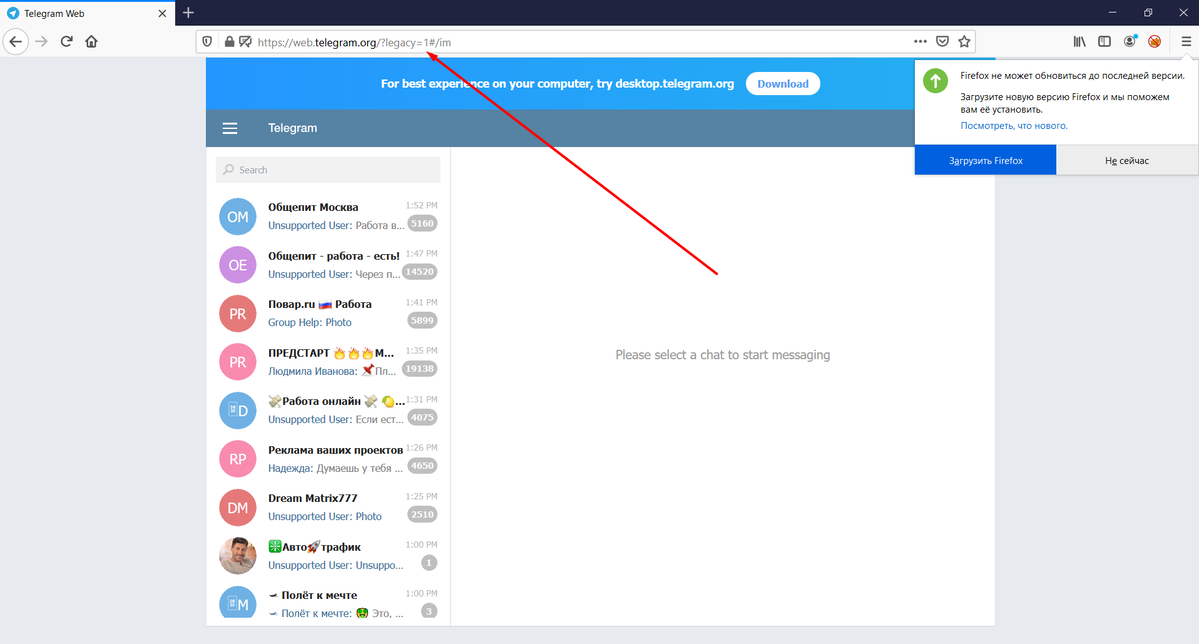View site security padlock details
This screenshot has width=1199, height=644.
coord(229,42)
